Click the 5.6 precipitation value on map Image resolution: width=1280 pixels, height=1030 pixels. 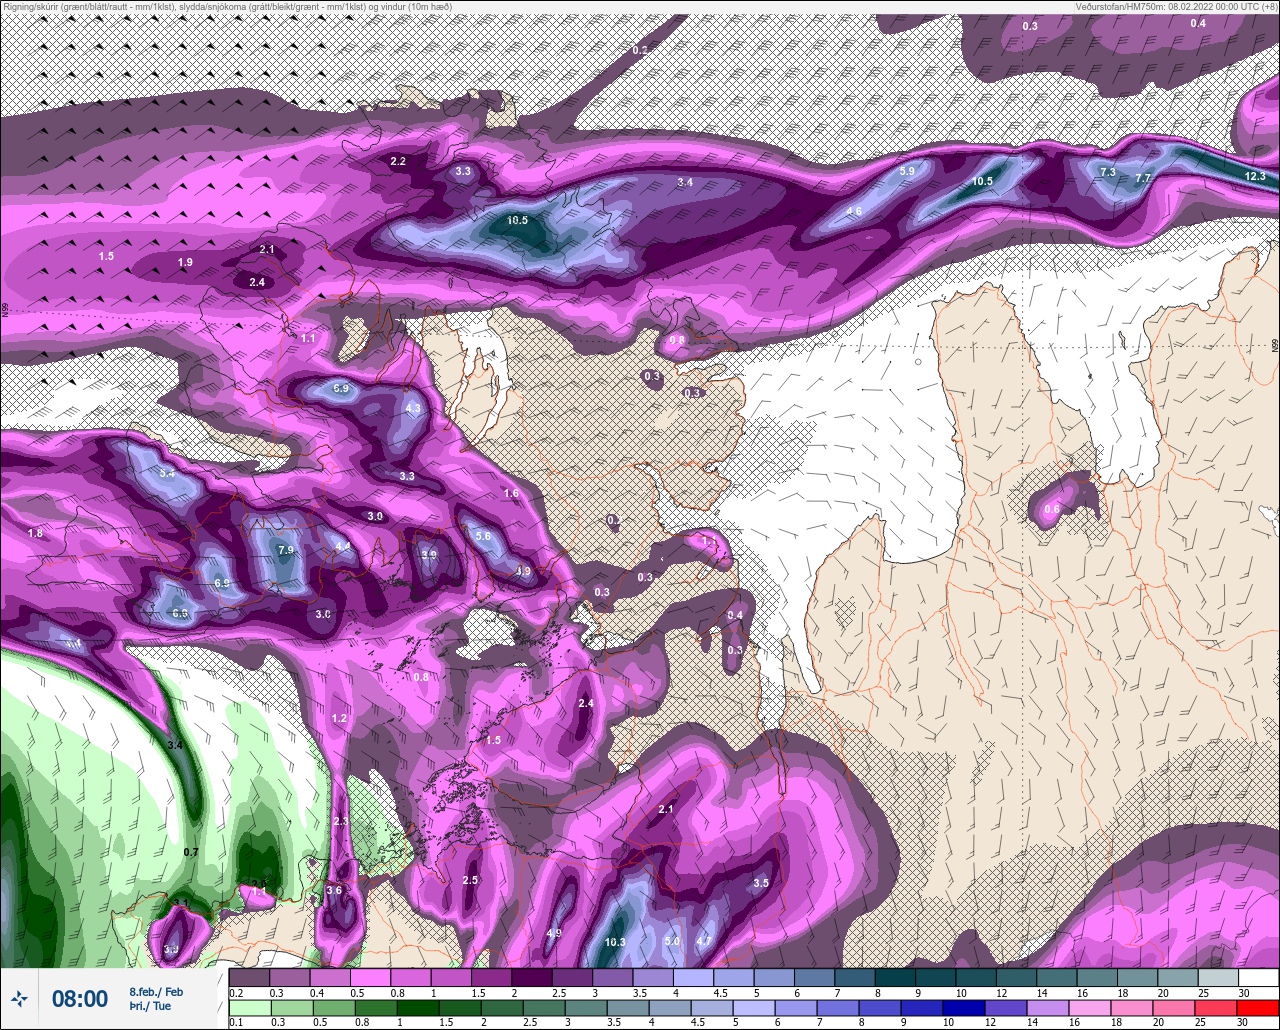click(x=483, y=536)
